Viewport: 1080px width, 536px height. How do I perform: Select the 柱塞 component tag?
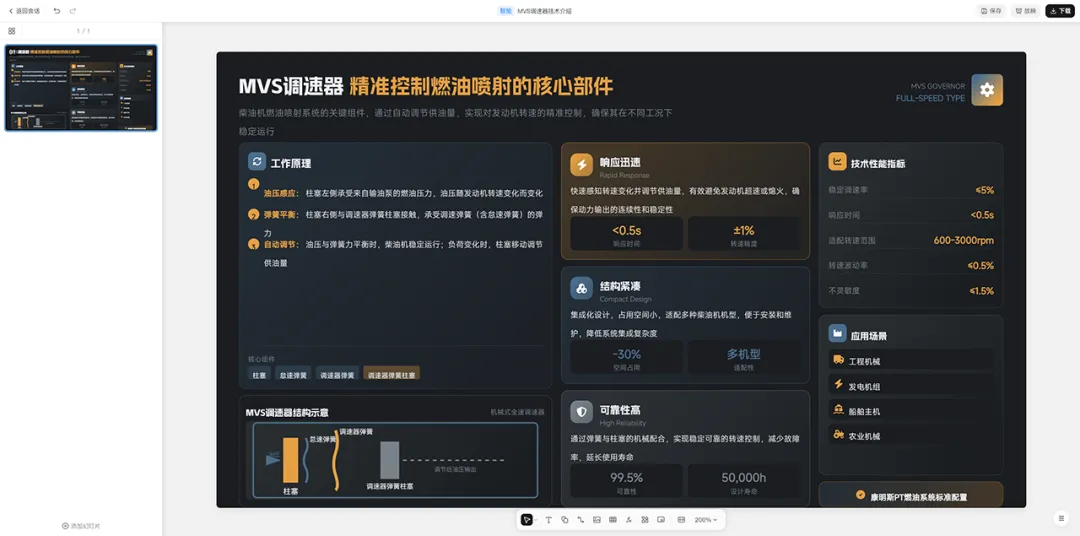coord(259,375)
